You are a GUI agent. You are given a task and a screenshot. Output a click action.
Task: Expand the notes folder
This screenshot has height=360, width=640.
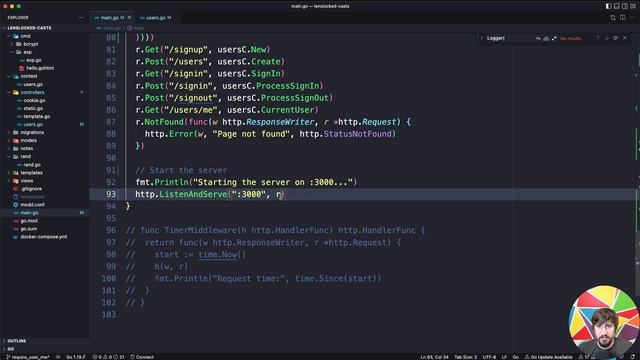[x=44, y=149]
